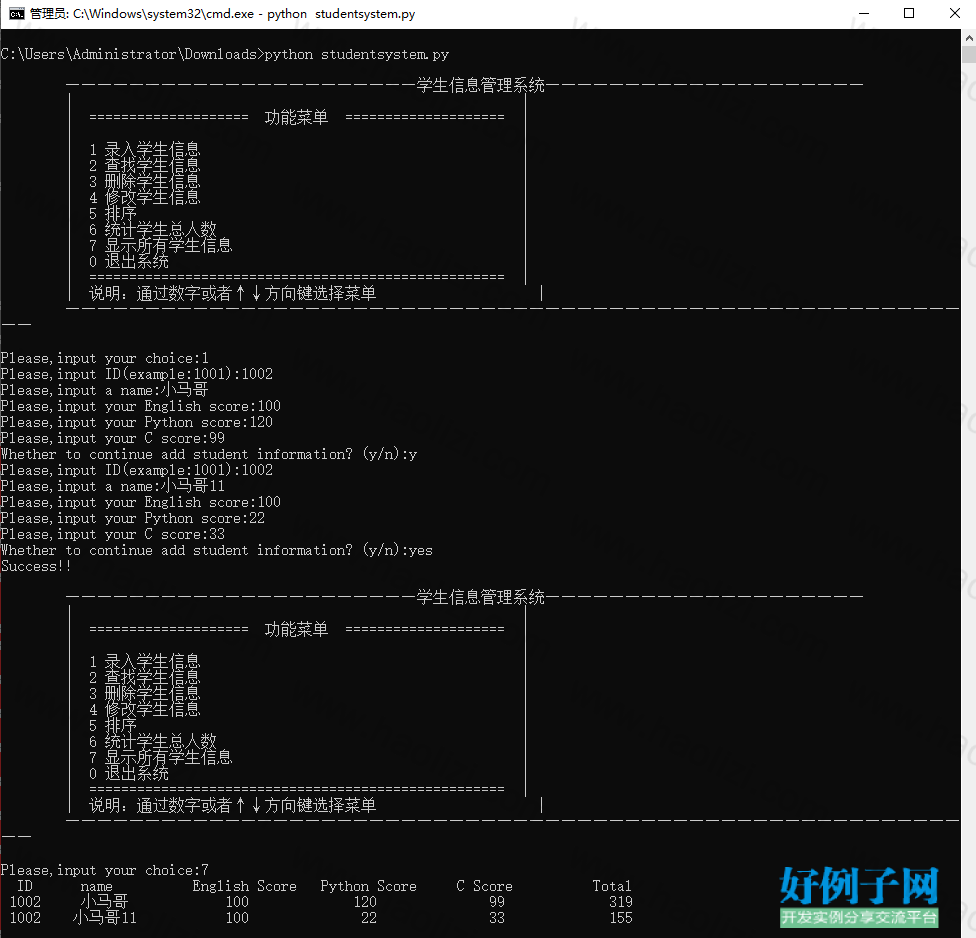The image size is (976, 938).
Task: Click the prompt line ending '(y/n):y'
Action: click(209, 454)
